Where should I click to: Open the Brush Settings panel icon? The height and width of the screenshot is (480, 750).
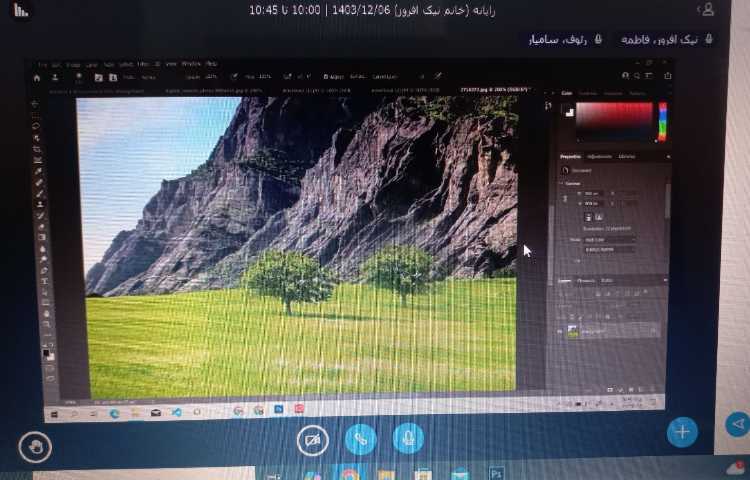click(98, 77)
